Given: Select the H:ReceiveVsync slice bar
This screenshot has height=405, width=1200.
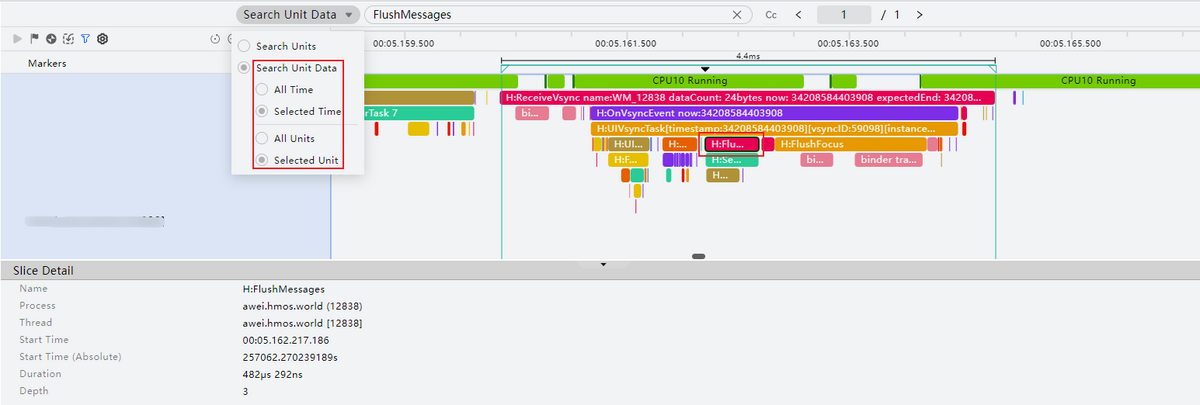Looking at the screenshot, I should 746,98.
